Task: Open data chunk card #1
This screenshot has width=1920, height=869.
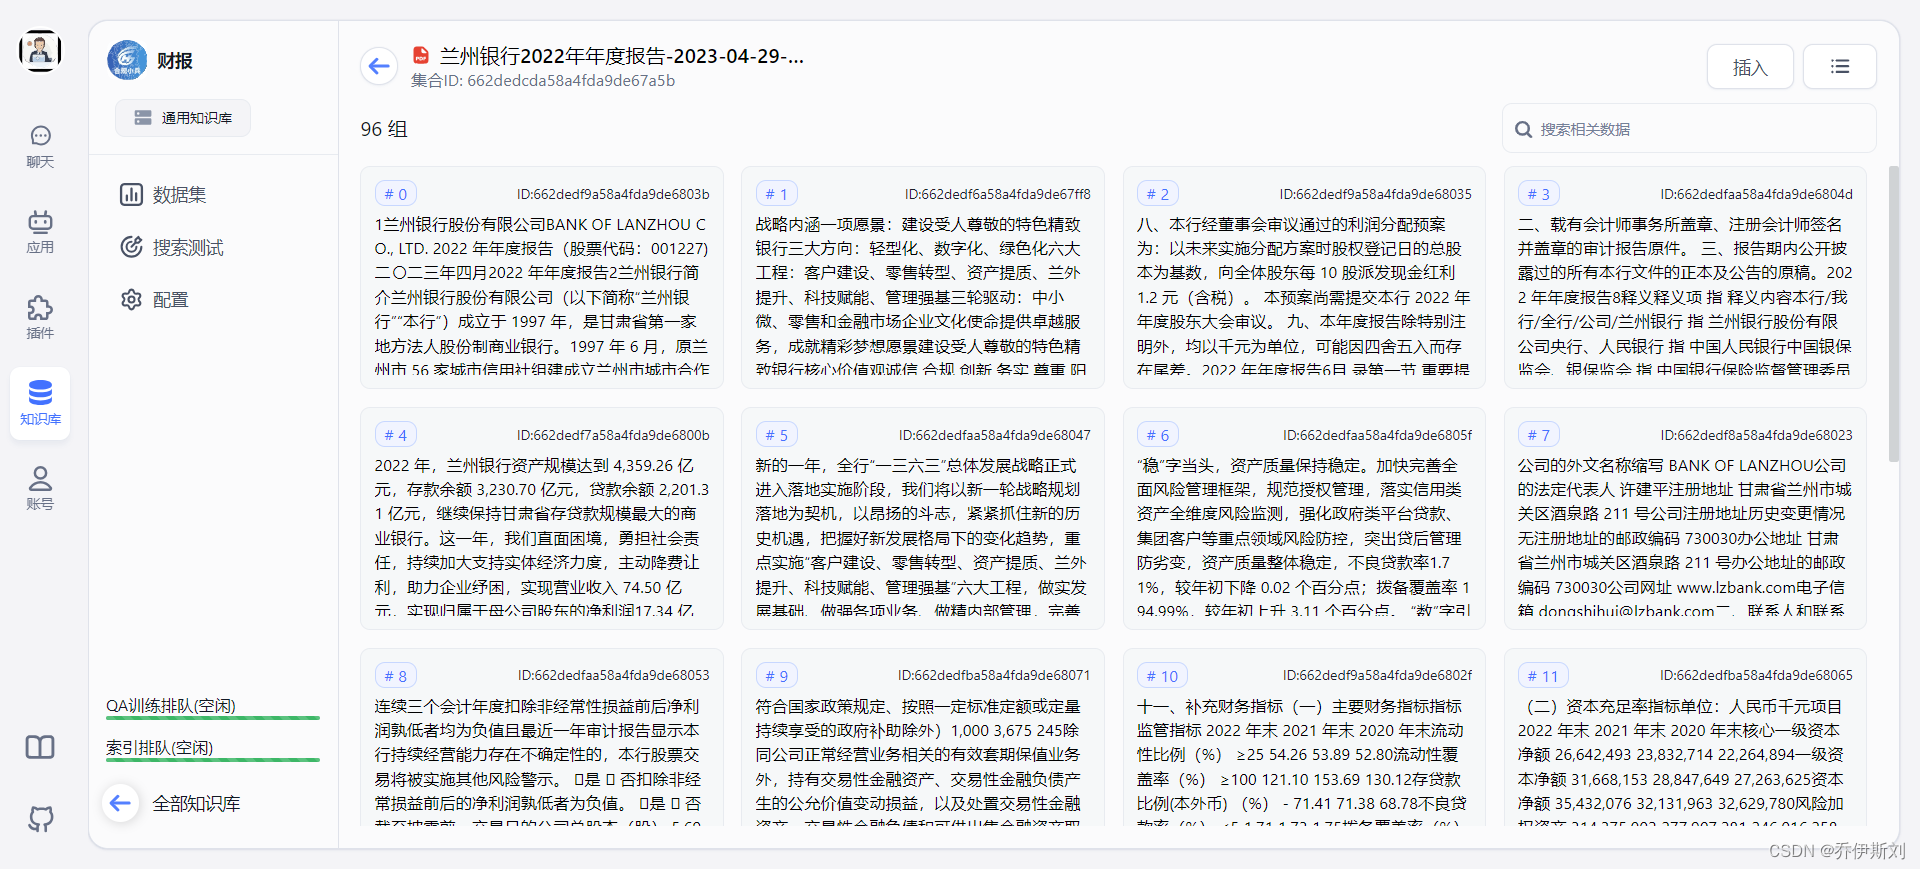Action: [923, 278]
